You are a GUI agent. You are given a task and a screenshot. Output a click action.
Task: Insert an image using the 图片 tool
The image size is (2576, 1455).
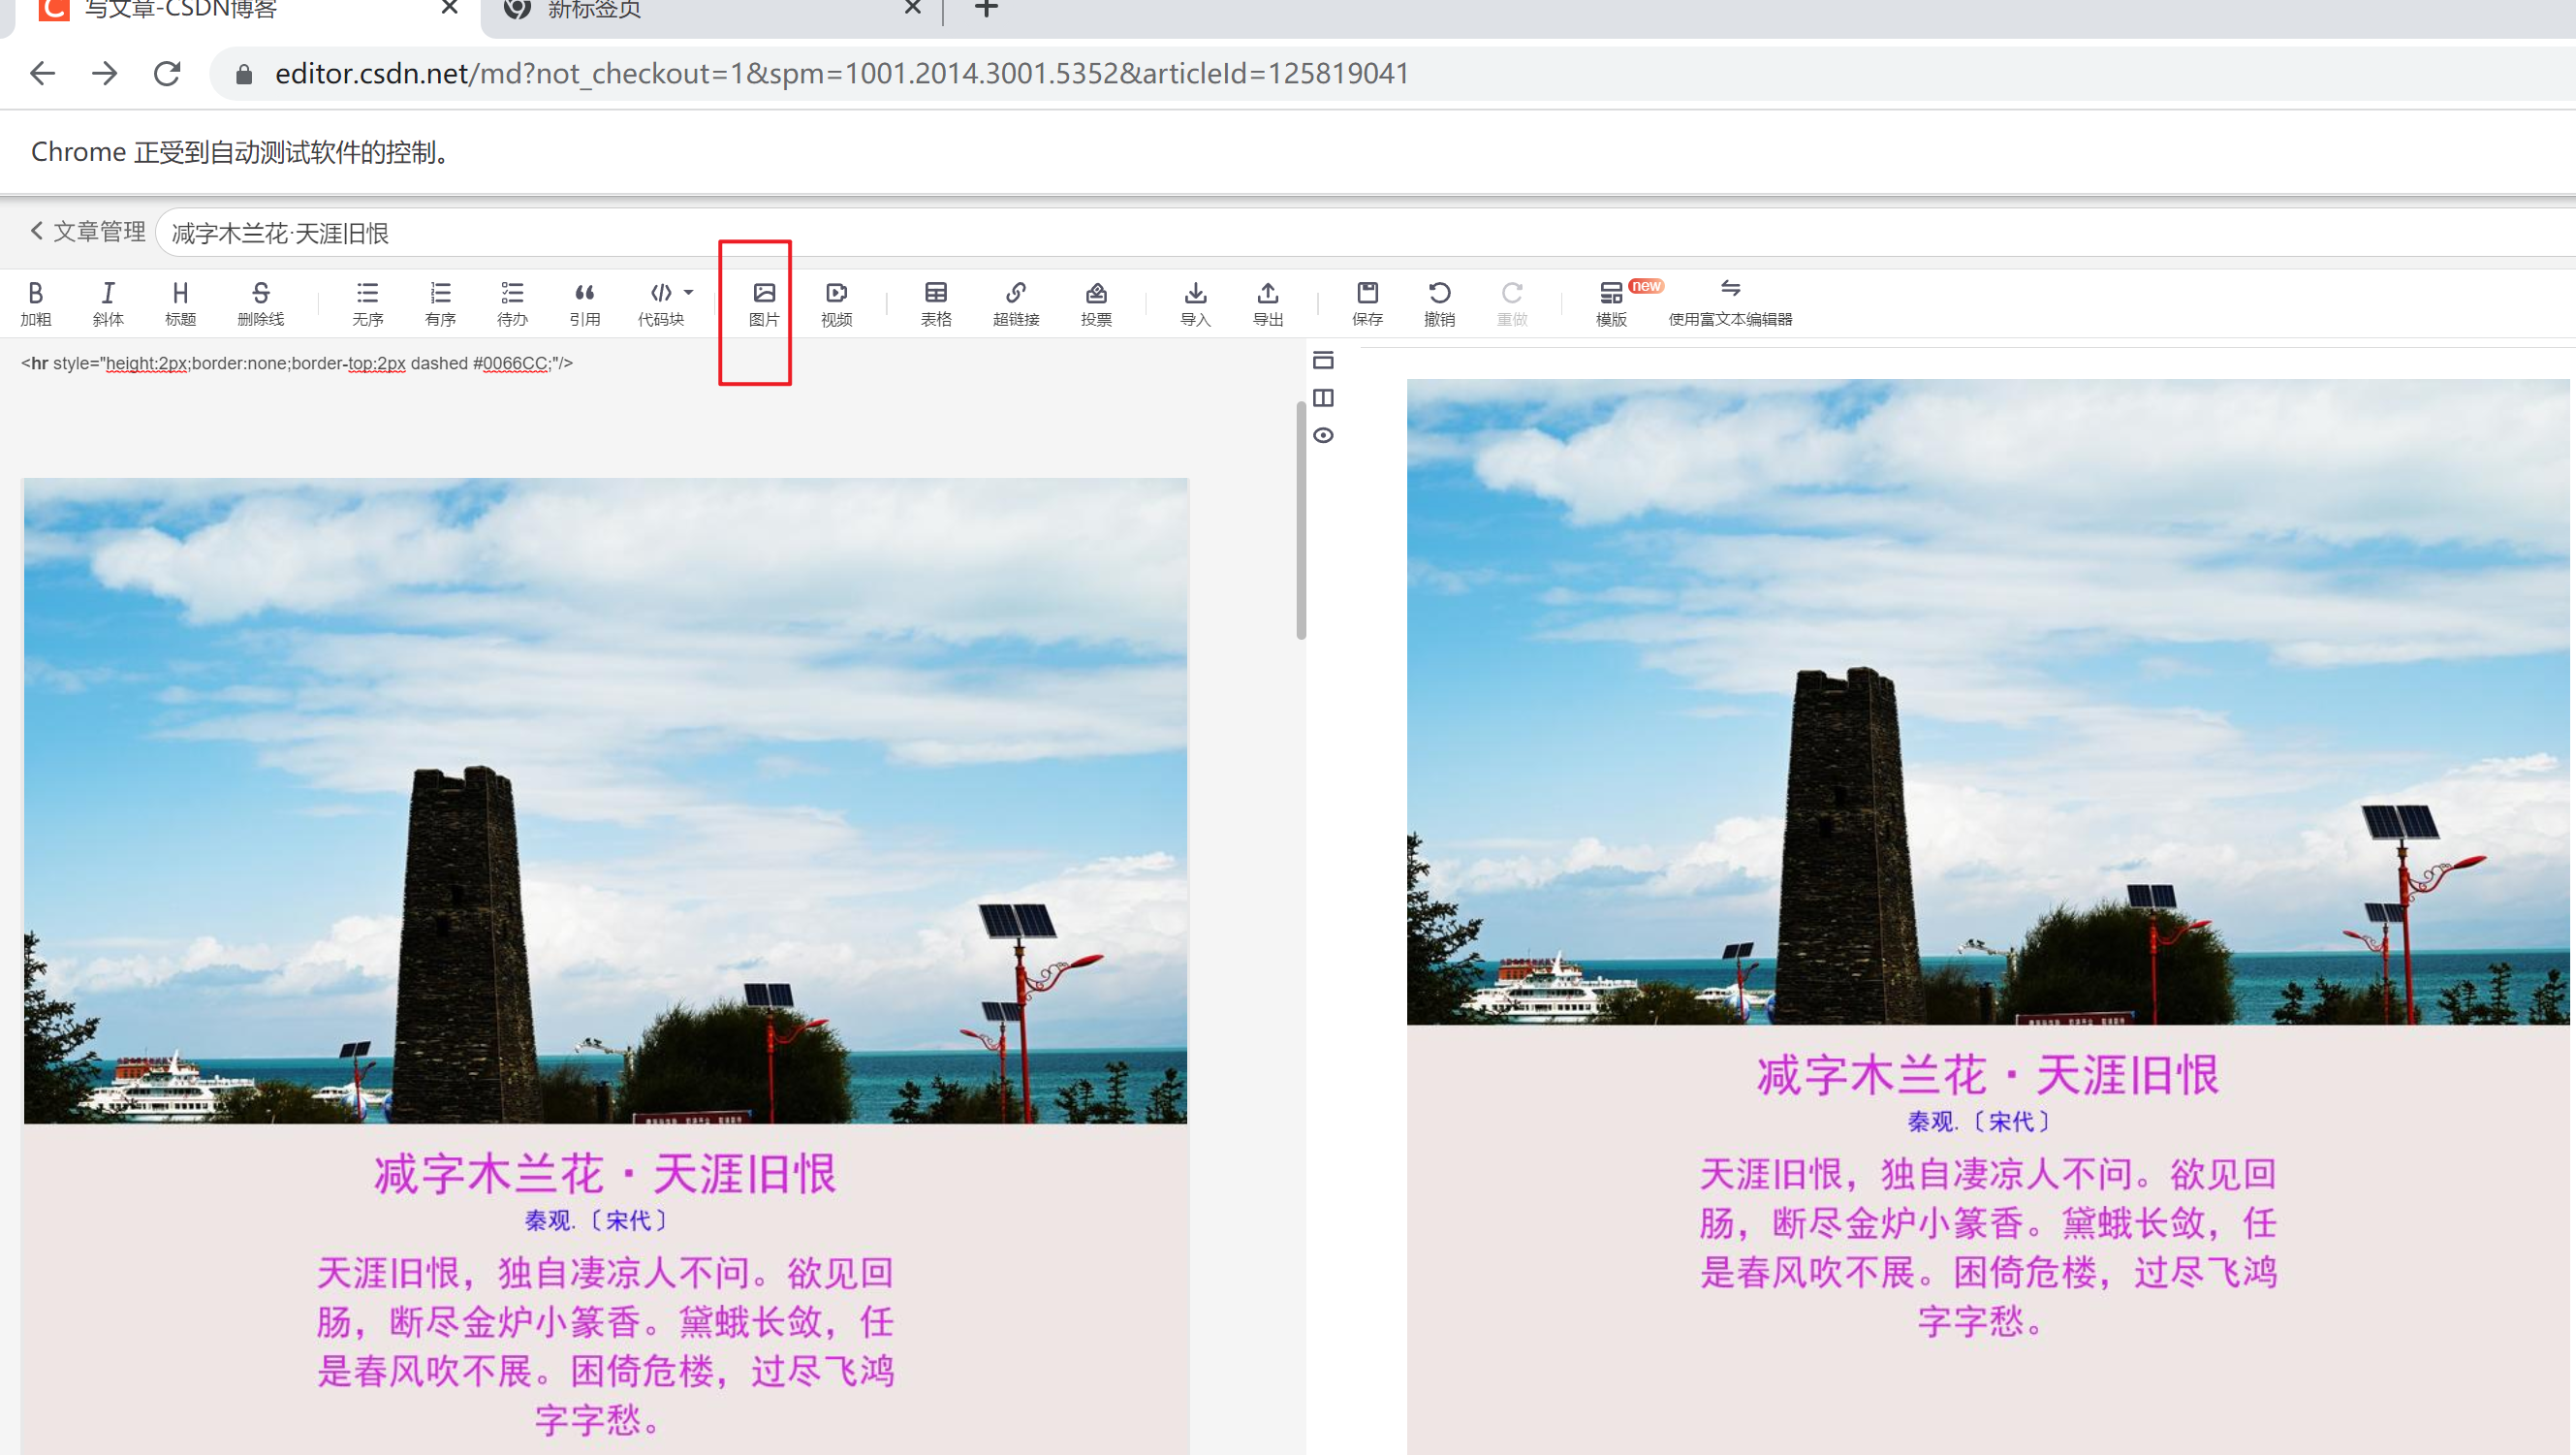[x=762, y=302]
